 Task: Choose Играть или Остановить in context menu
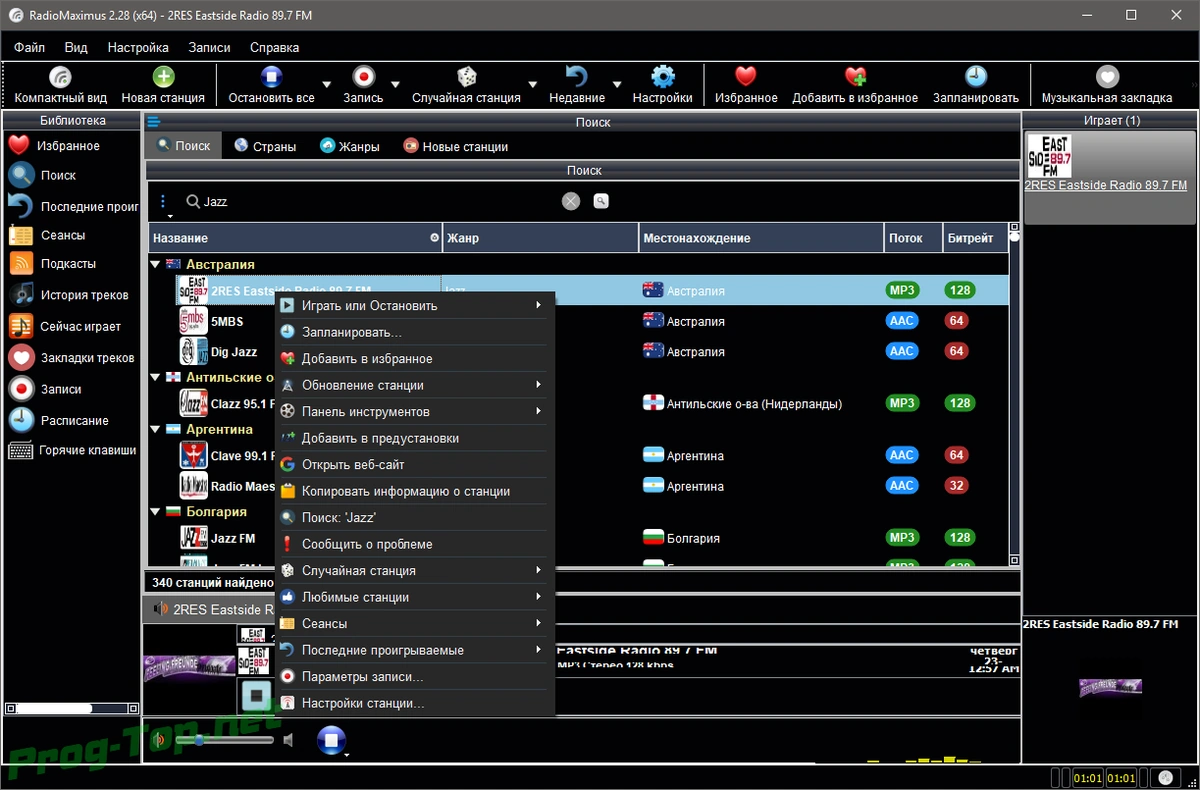(x=413, y=306)
